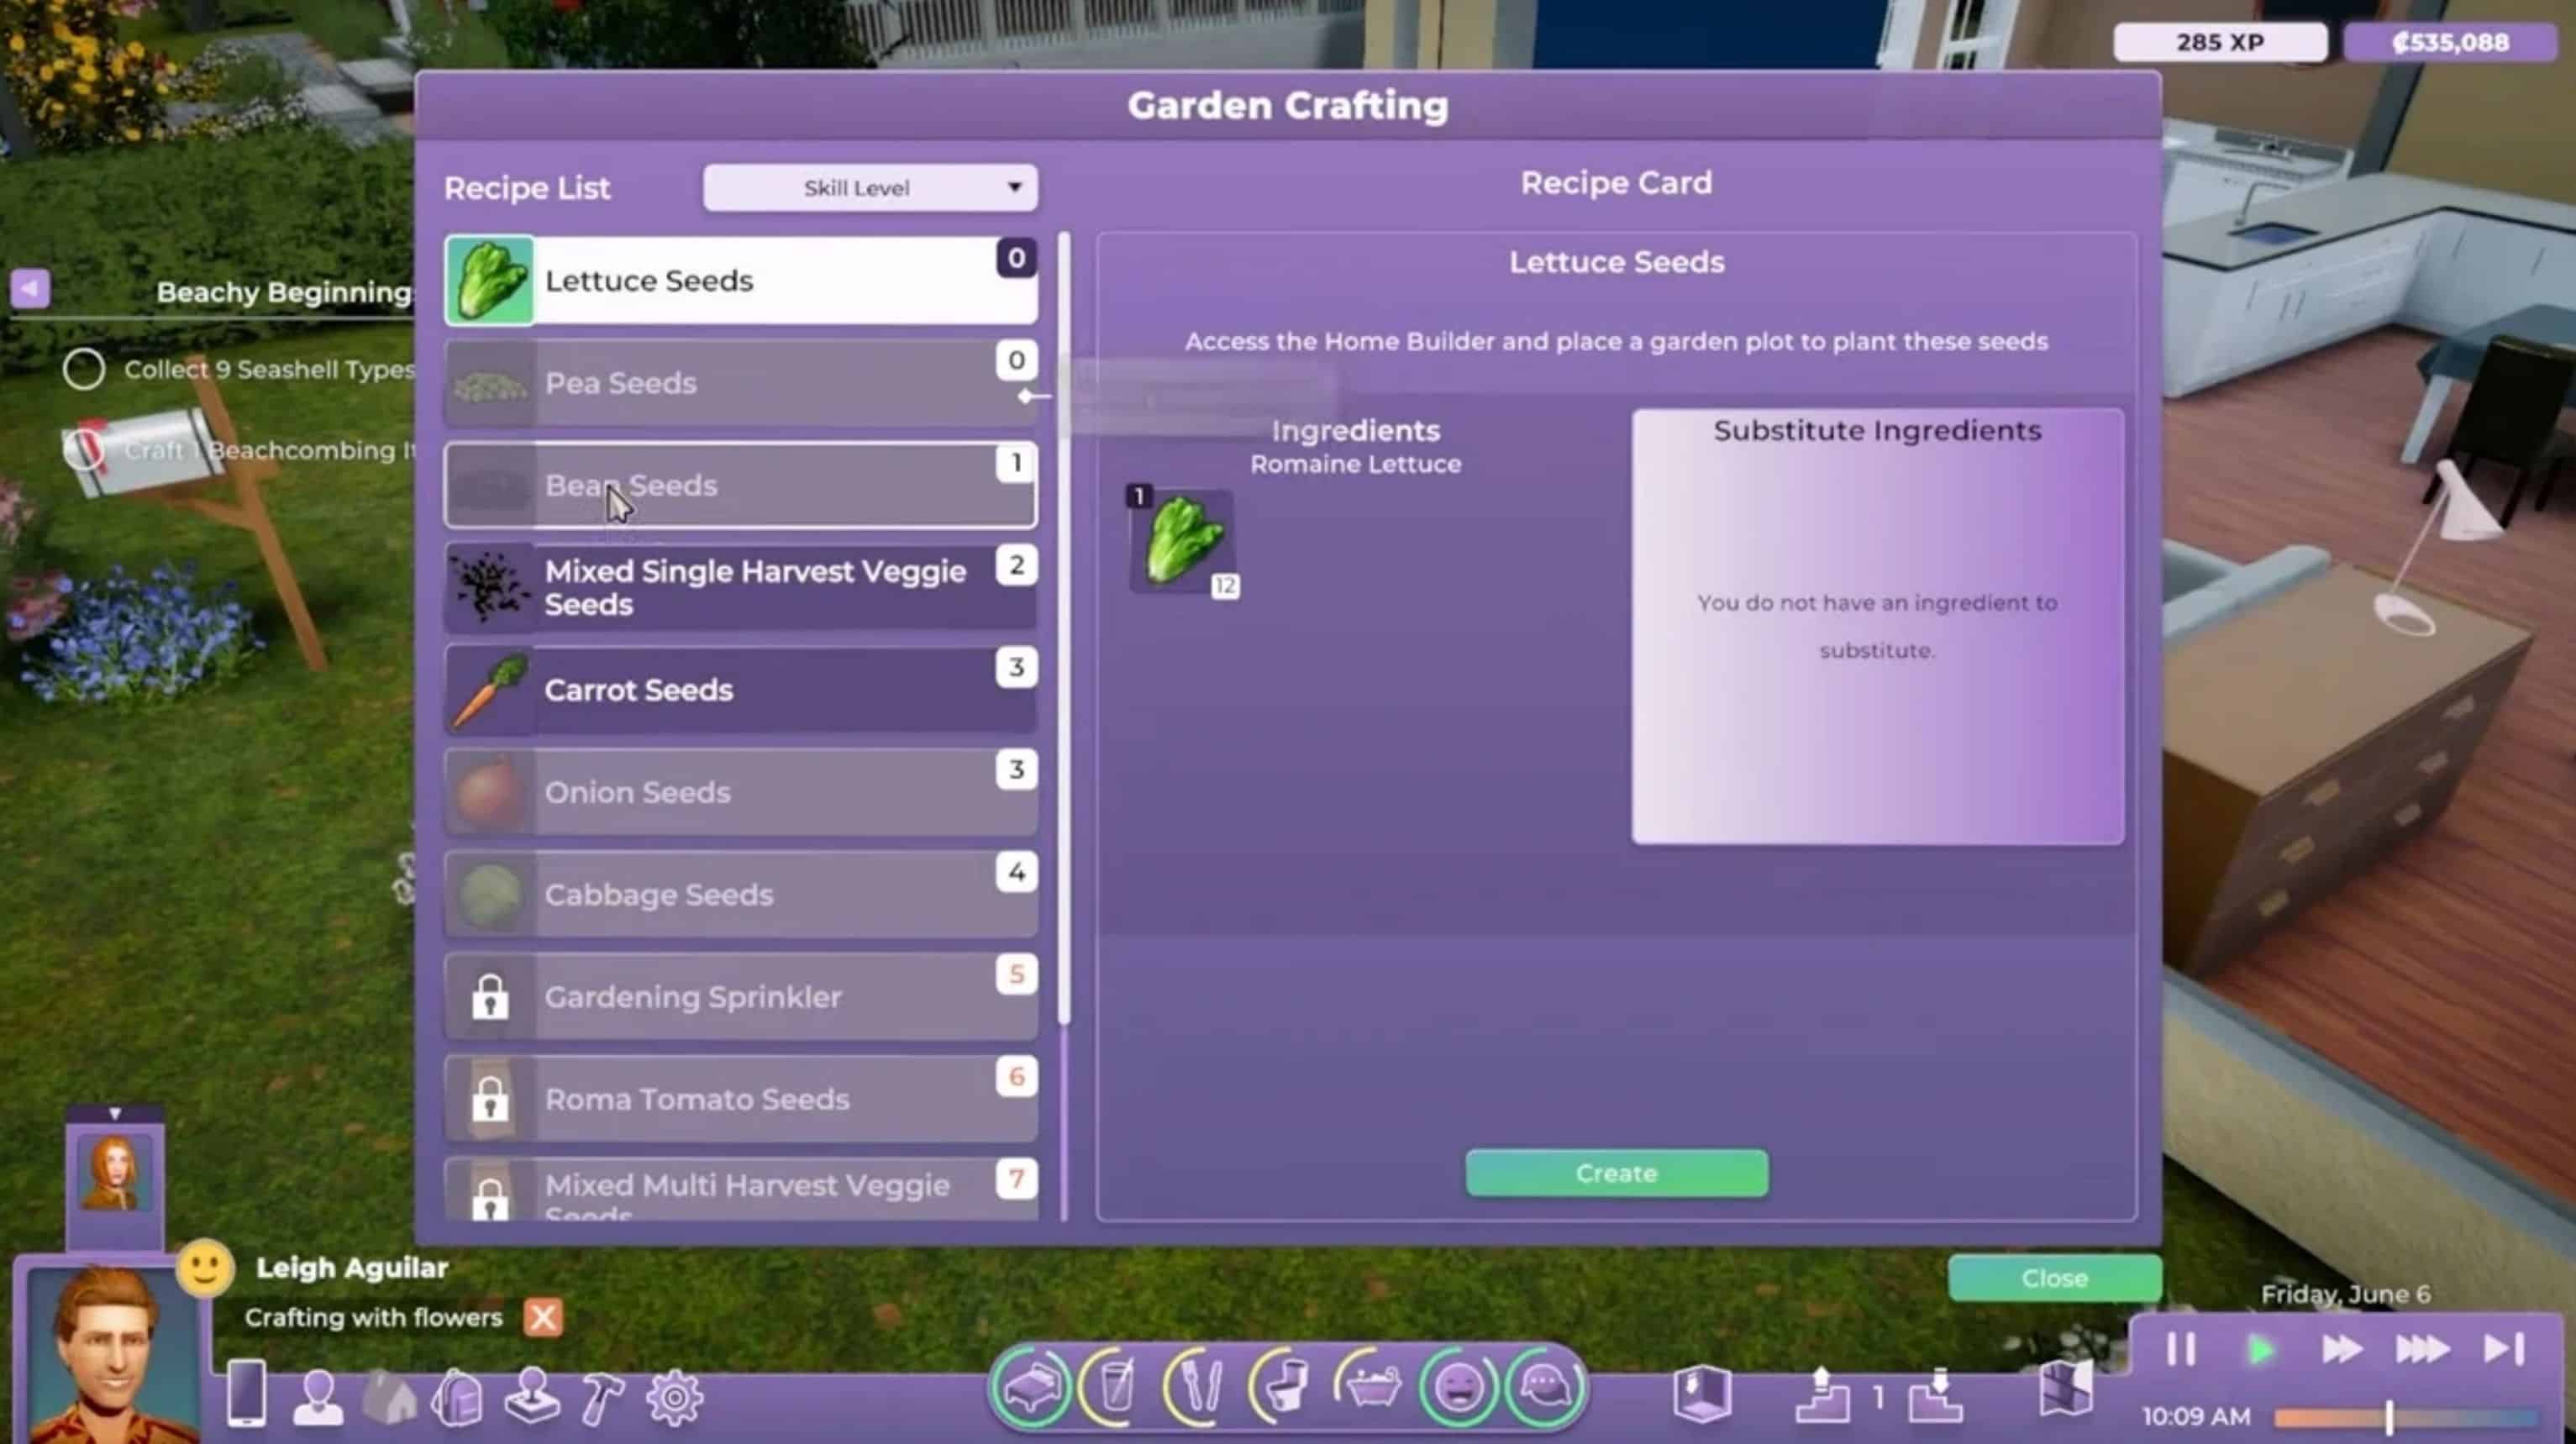Set game to double fast-forward speed

[2341, 1350]
